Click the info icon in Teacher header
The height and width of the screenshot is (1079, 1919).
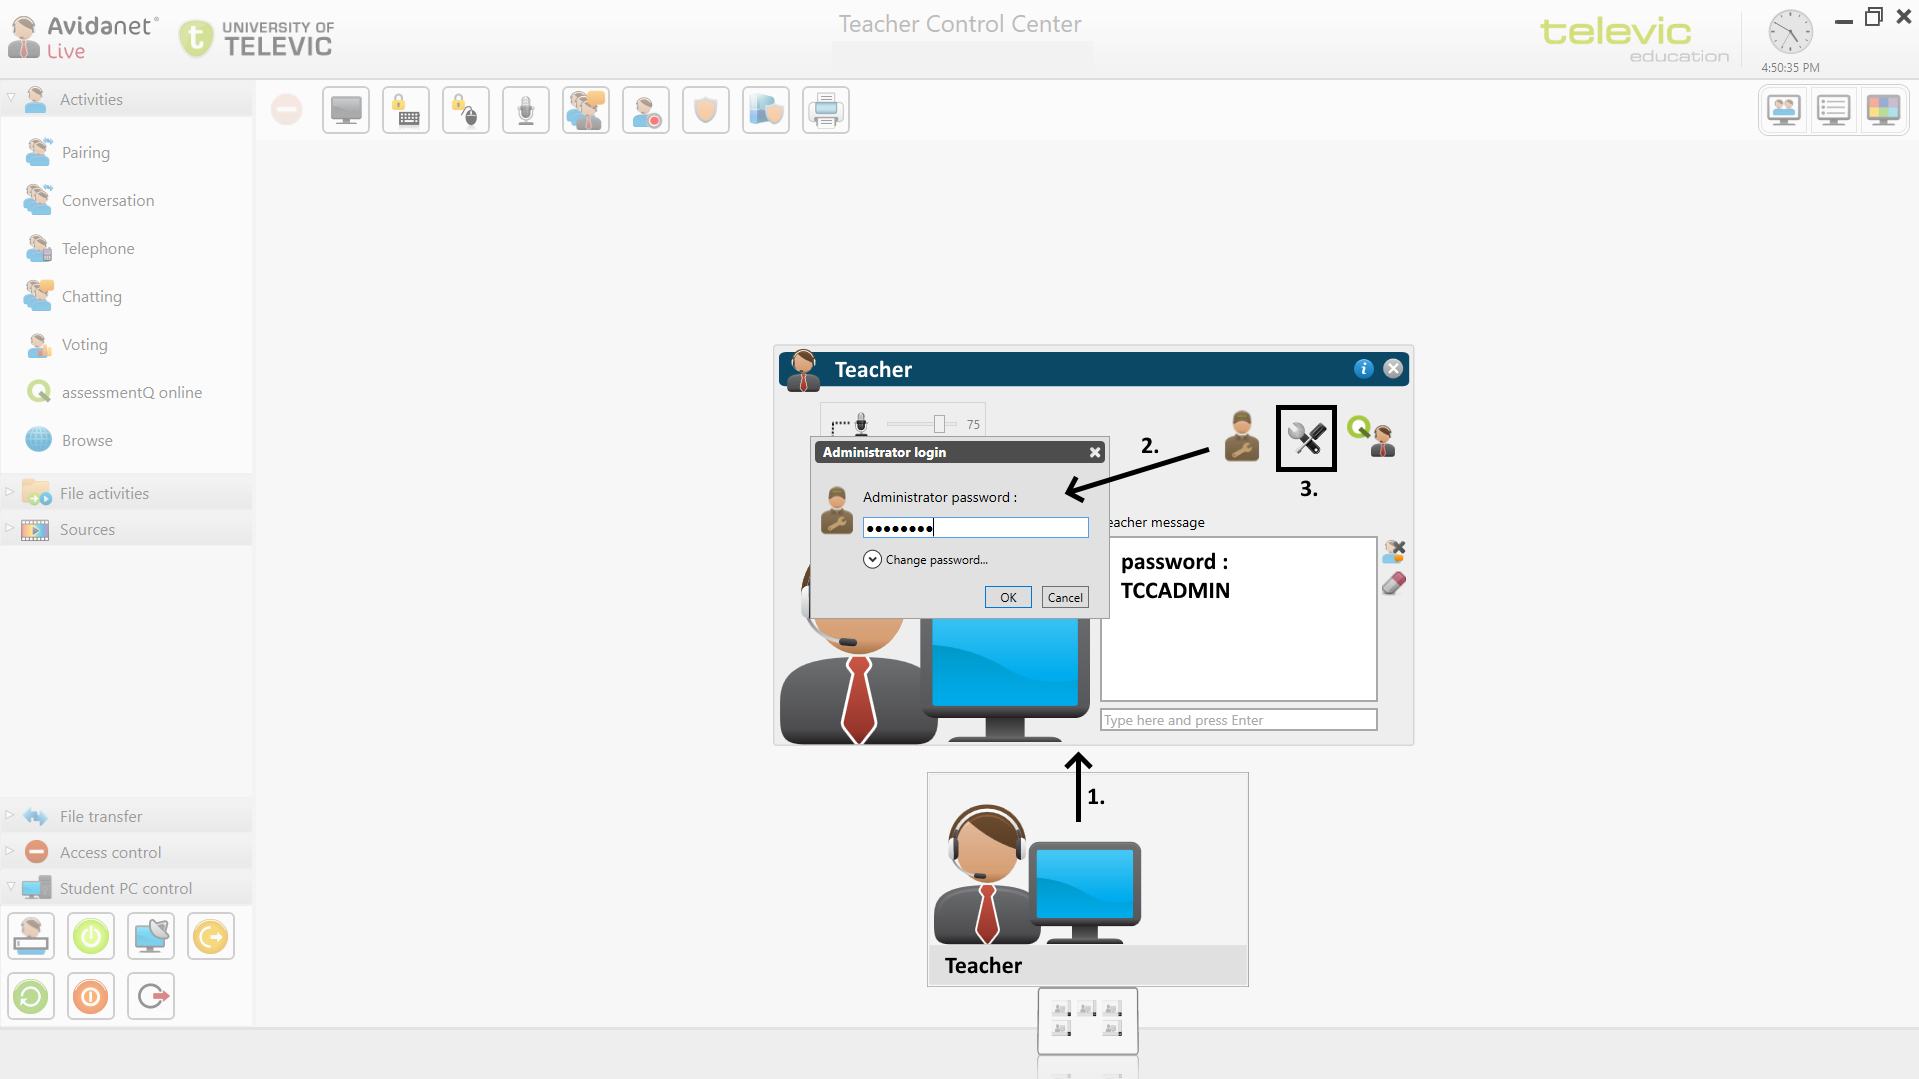pyautogui.click(x=1363, y=369)
